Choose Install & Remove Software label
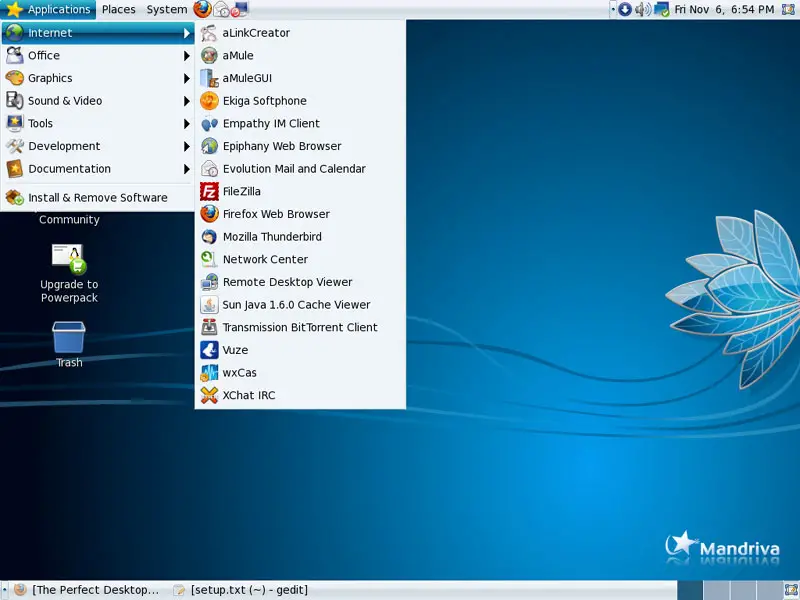800x600 pixels. click(x=97, y=197)
